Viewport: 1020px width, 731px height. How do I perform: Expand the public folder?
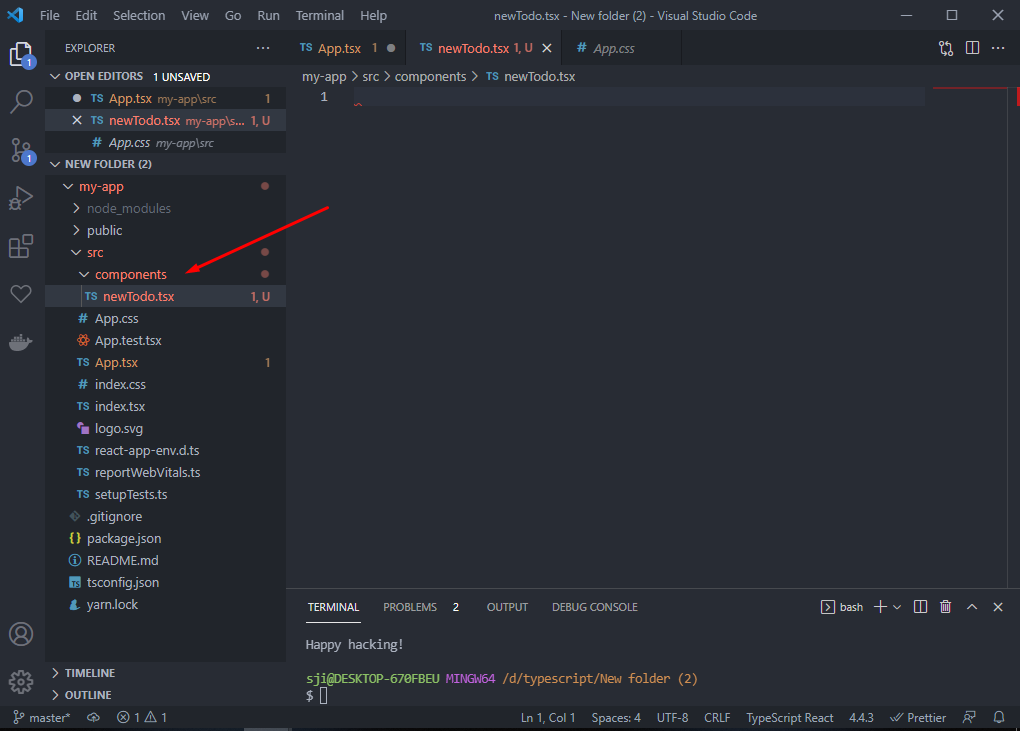[x=104, y=230]
